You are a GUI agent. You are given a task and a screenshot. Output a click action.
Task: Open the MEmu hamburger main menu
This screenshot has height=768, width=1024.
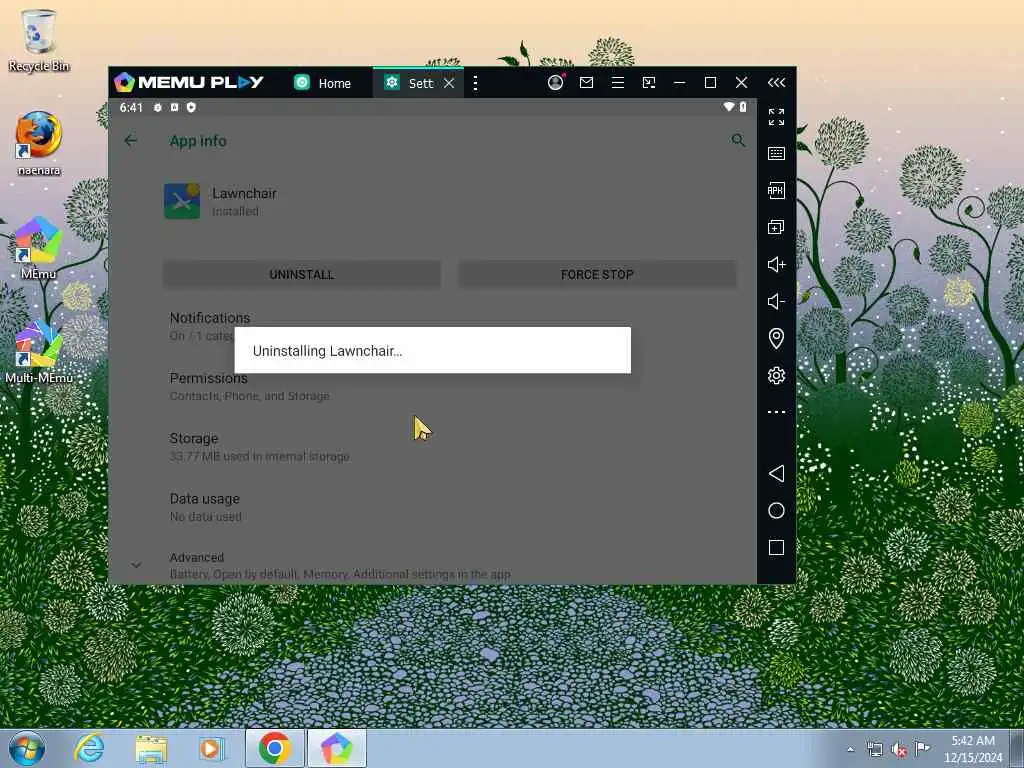[618, 82]
